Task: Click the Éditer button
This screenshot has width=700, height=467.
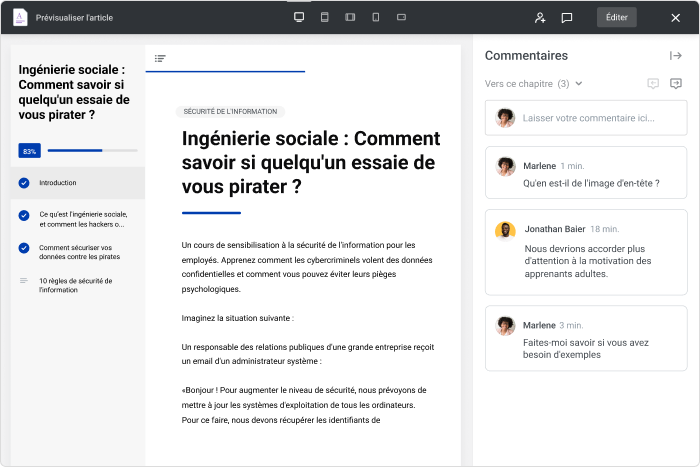Action: (x=617, y=17)
